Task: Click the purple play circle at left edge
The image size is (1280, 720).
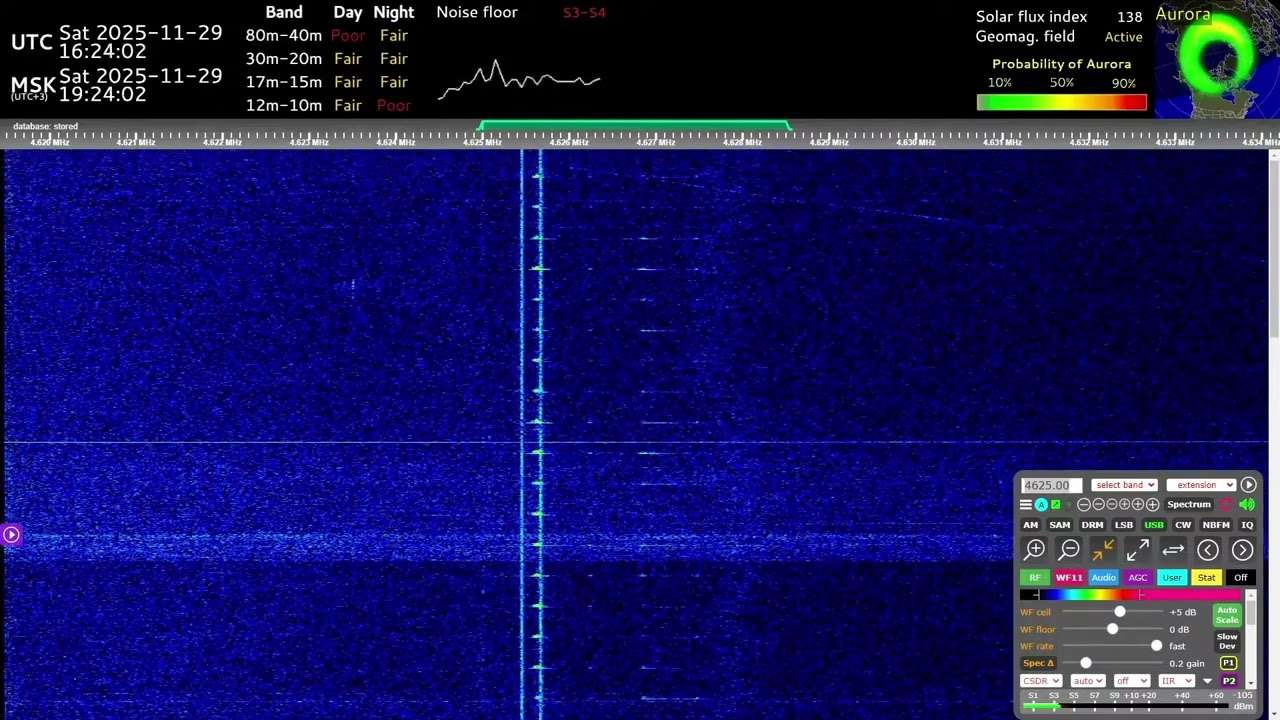Action: 11,535
